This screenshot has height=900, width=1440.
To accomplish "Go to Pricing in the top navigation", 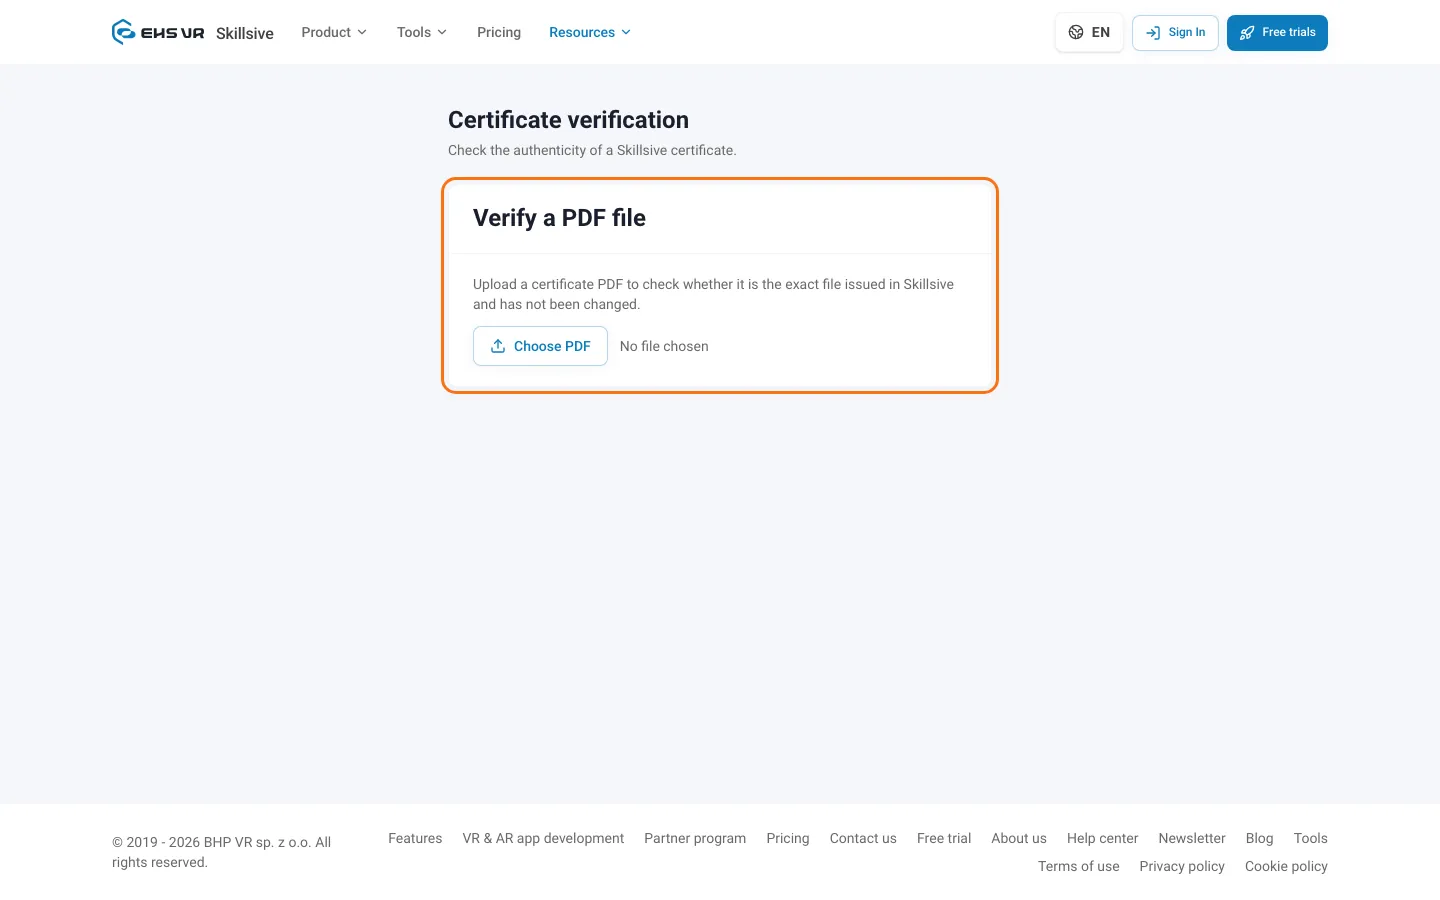I will point(499,32).
